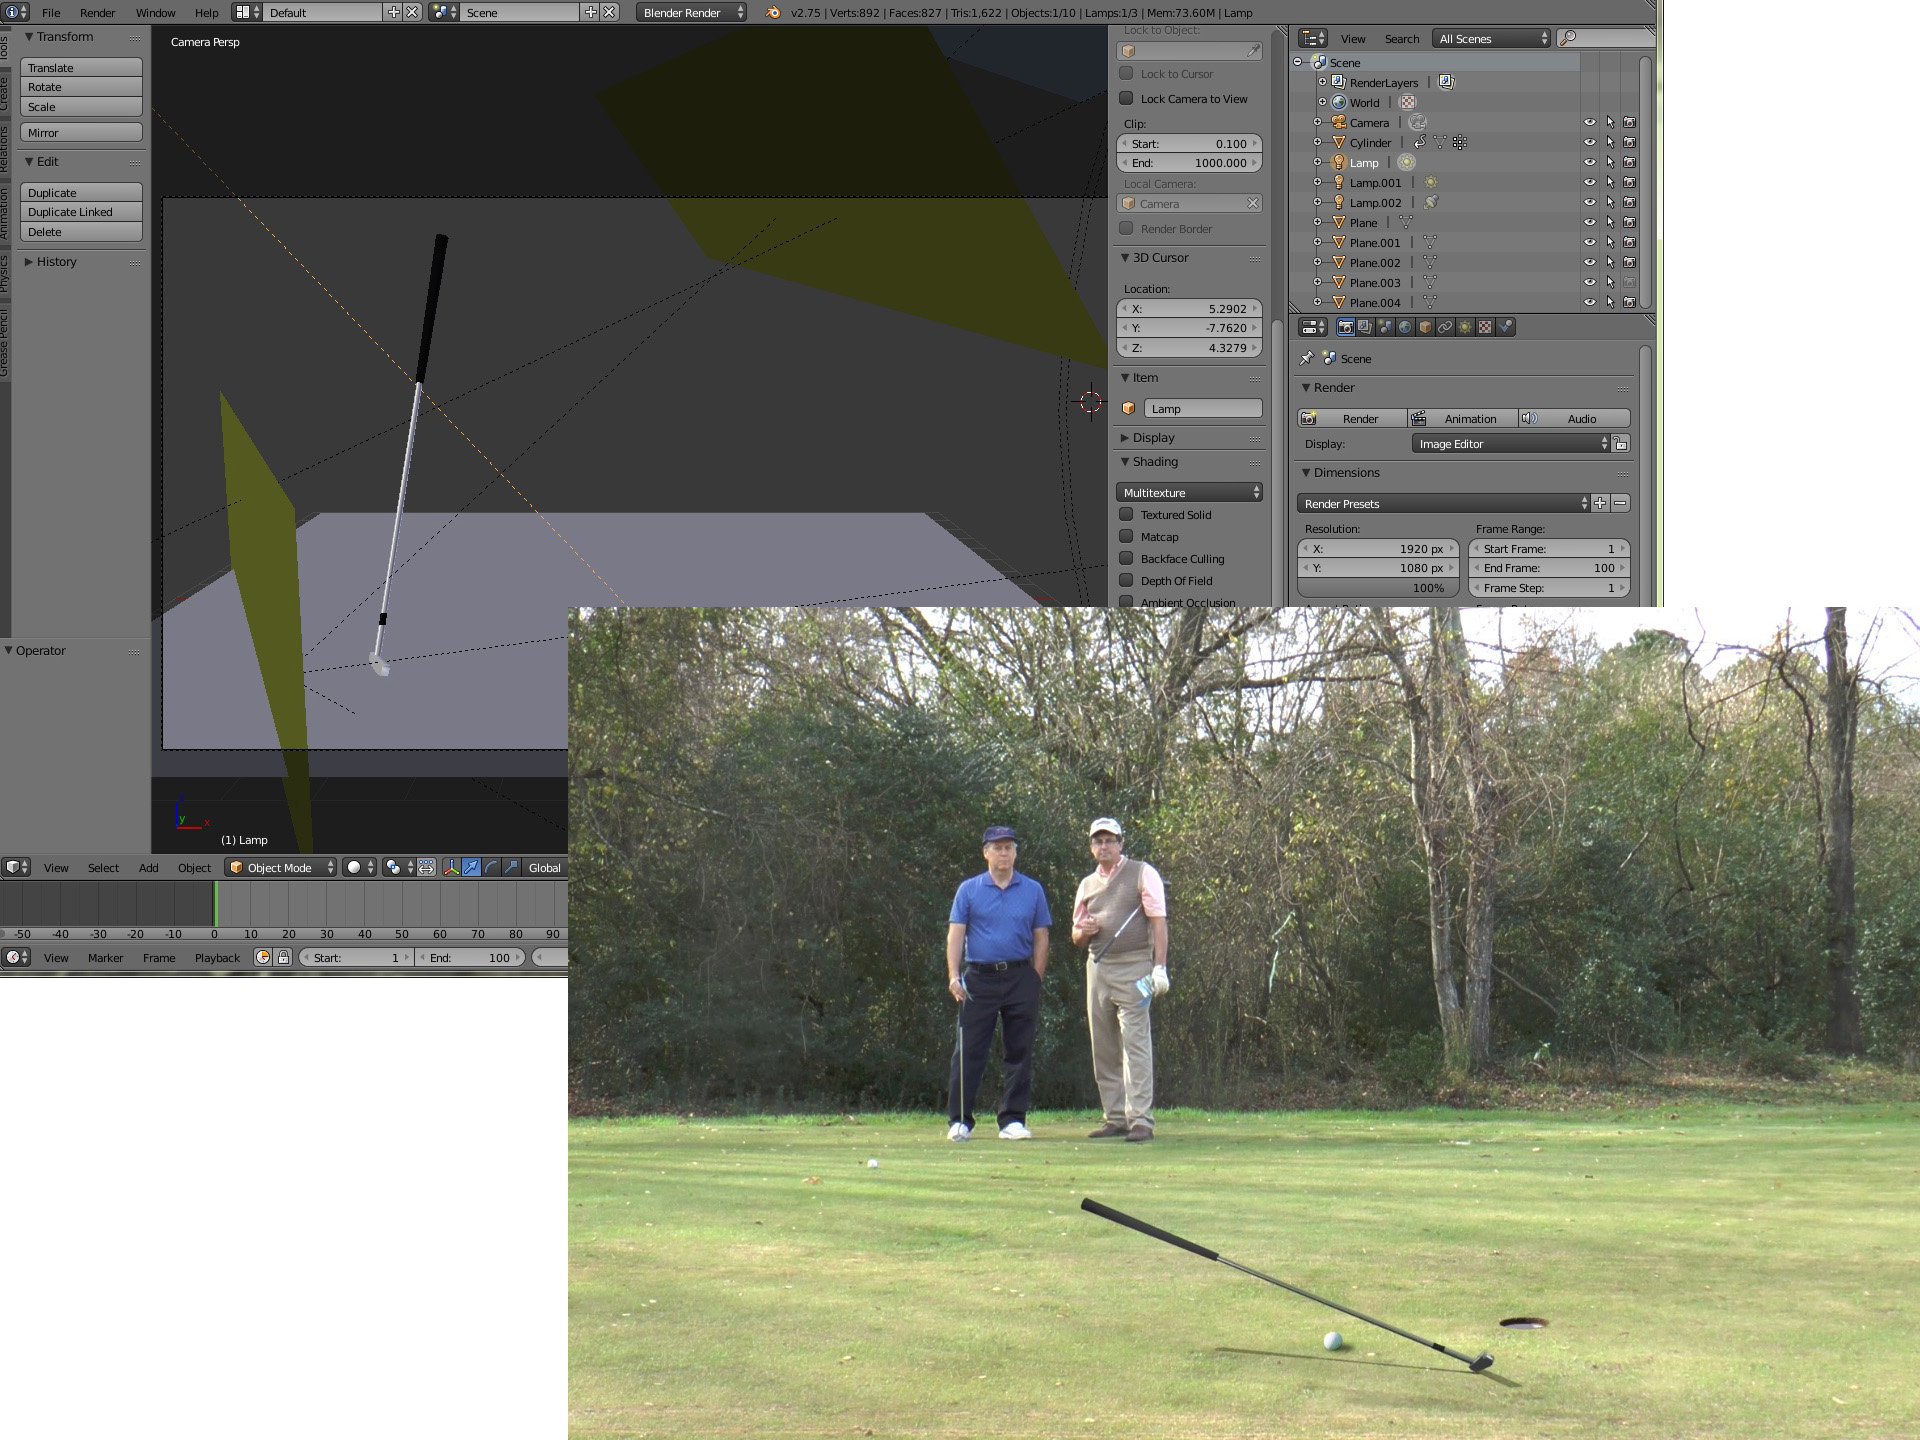Image resolution: width=1920 pixels, height=1440 pixels.
Task: Open the World properties tab icon
Action: click(1405, 327)
